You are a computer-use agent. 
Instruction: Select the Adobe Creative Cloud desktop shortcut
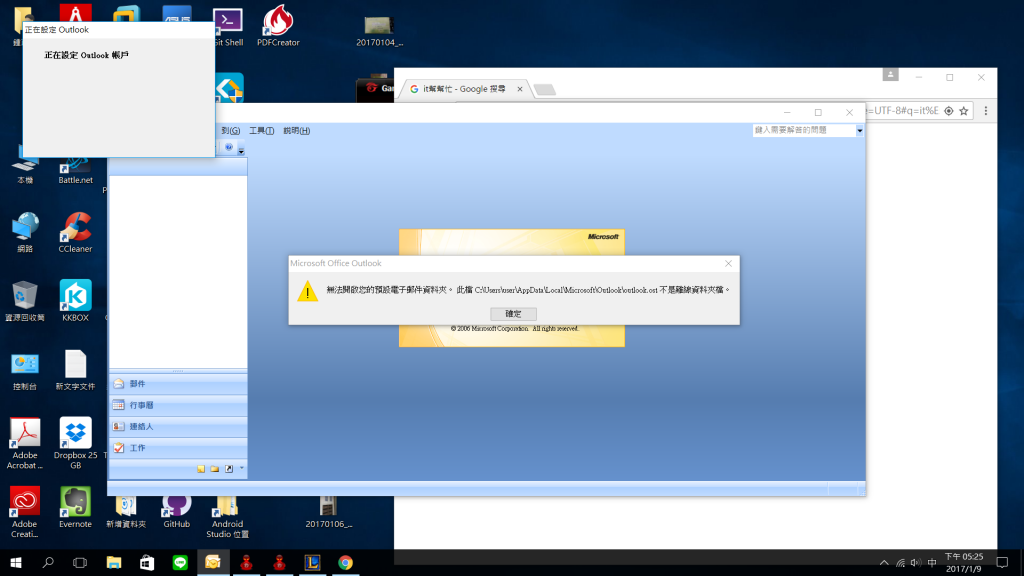pyautogui.click(x=25, y=512)
